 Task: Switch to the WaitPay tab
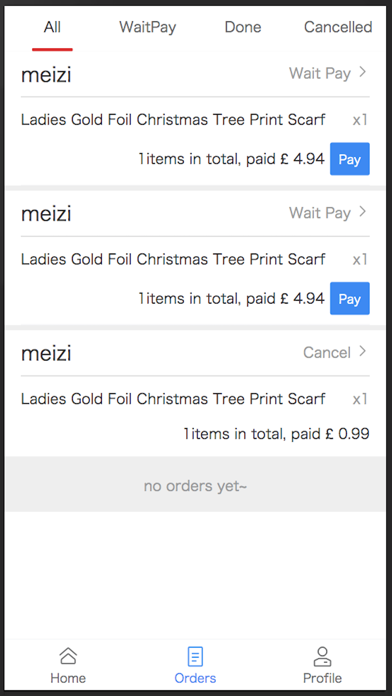(147, 27)
